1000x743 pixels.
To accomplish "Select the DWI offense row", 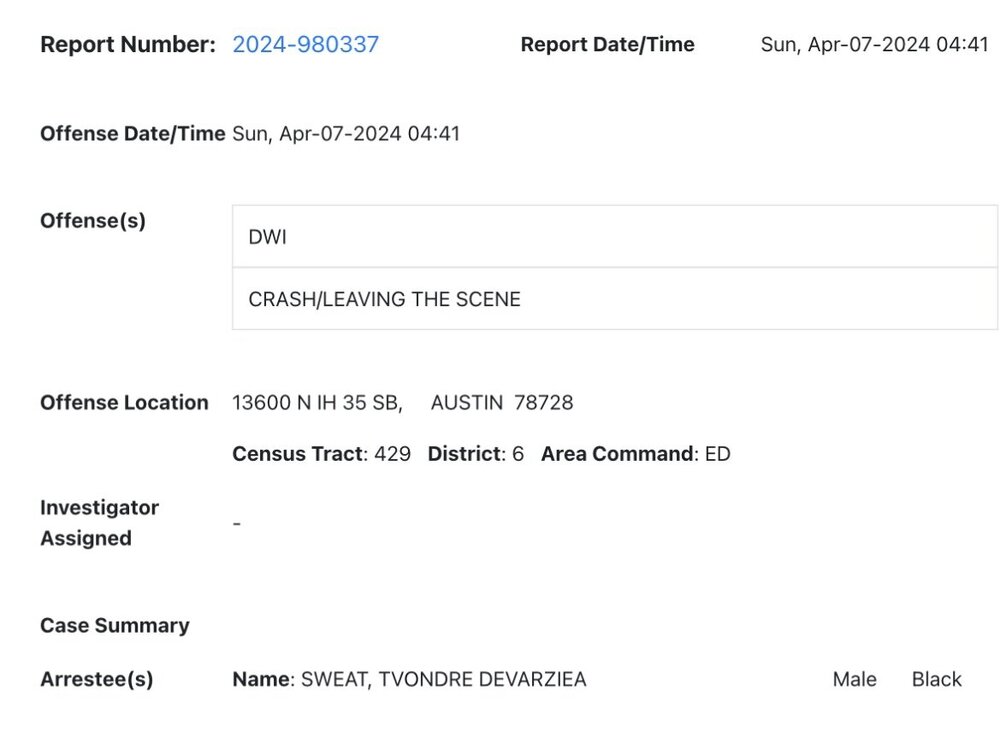I will coord(614,237).
